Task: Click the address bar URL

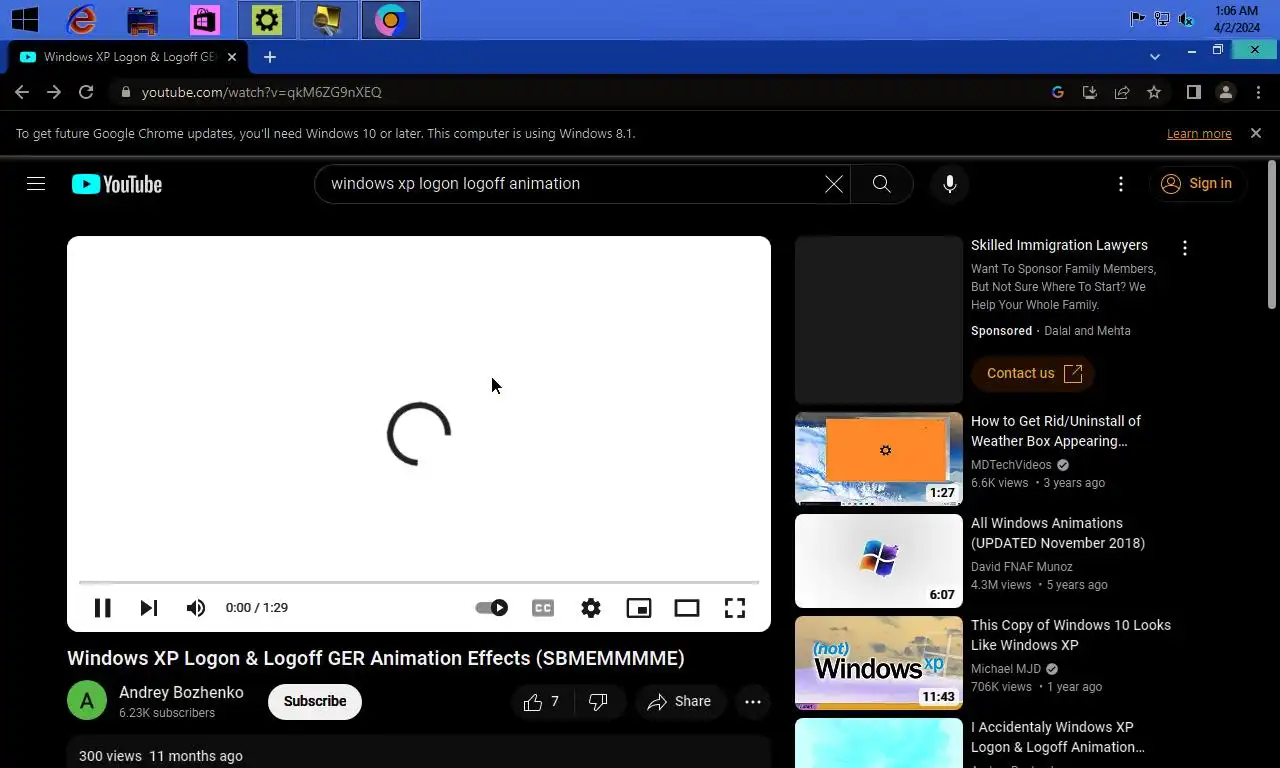Action: tap(262, 92)
